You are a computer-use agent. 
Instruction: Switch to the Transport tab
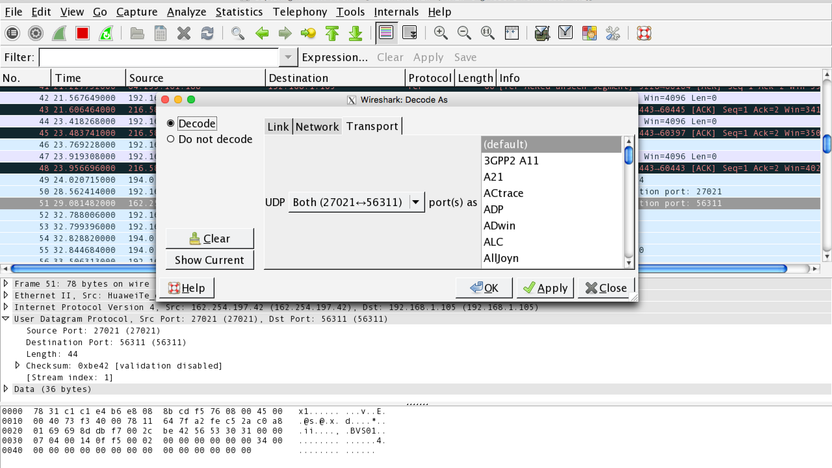372,126
